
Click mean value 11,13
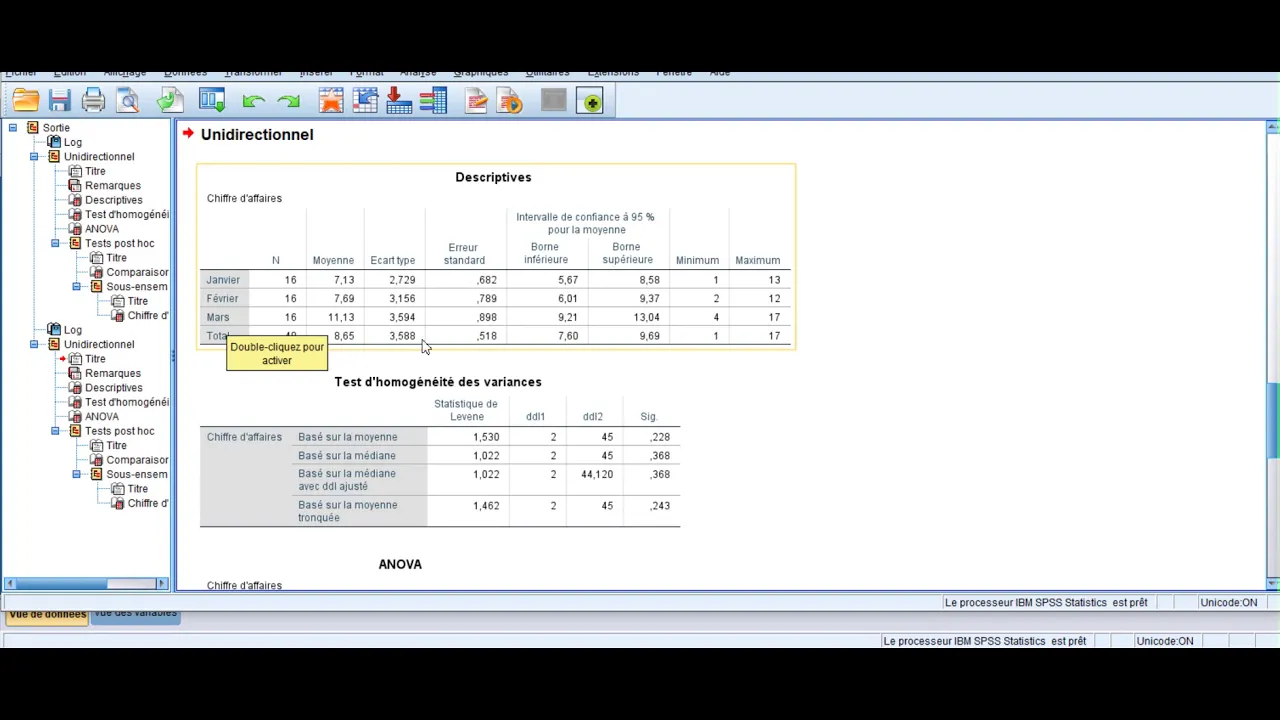tap(341, 317)
